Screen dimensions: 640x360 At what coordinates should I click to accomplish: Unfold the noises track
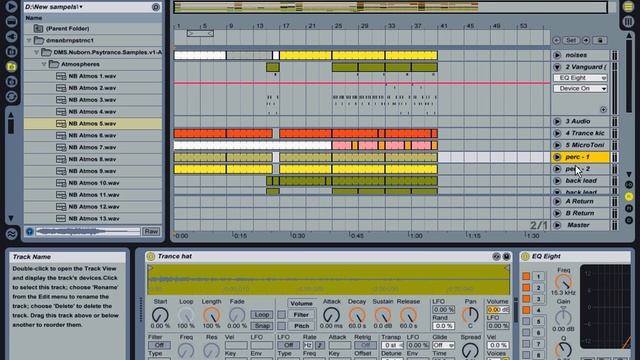pos(557,55)
